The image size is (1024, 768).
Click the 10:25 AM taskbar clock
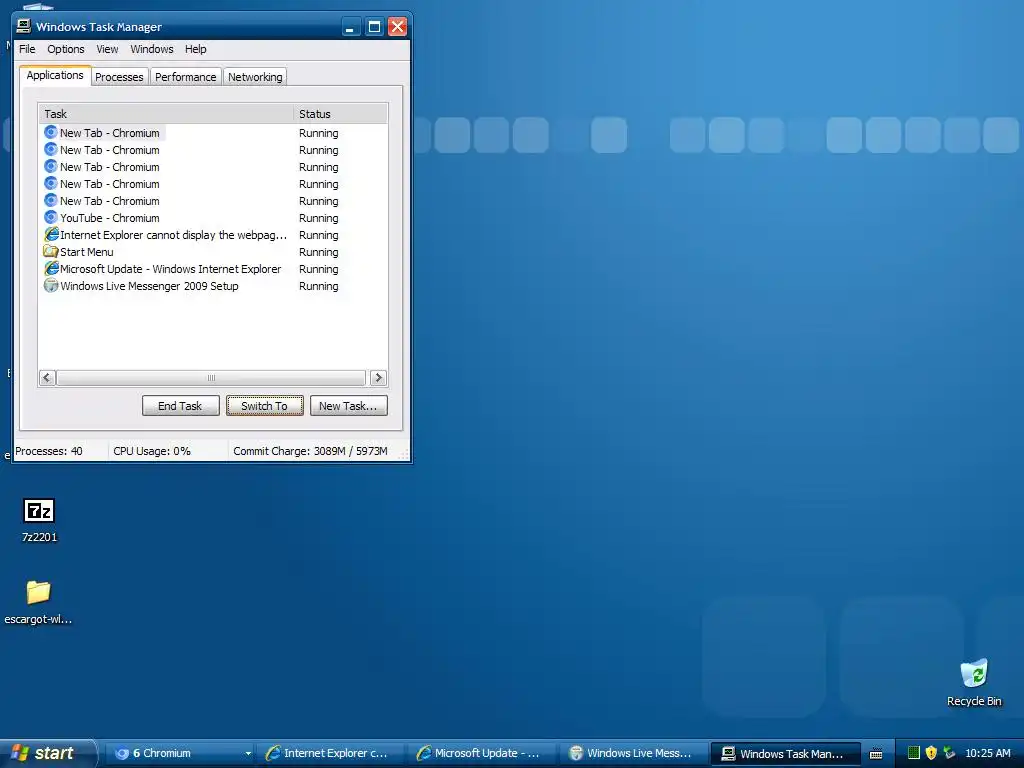(x=988, y=753)
